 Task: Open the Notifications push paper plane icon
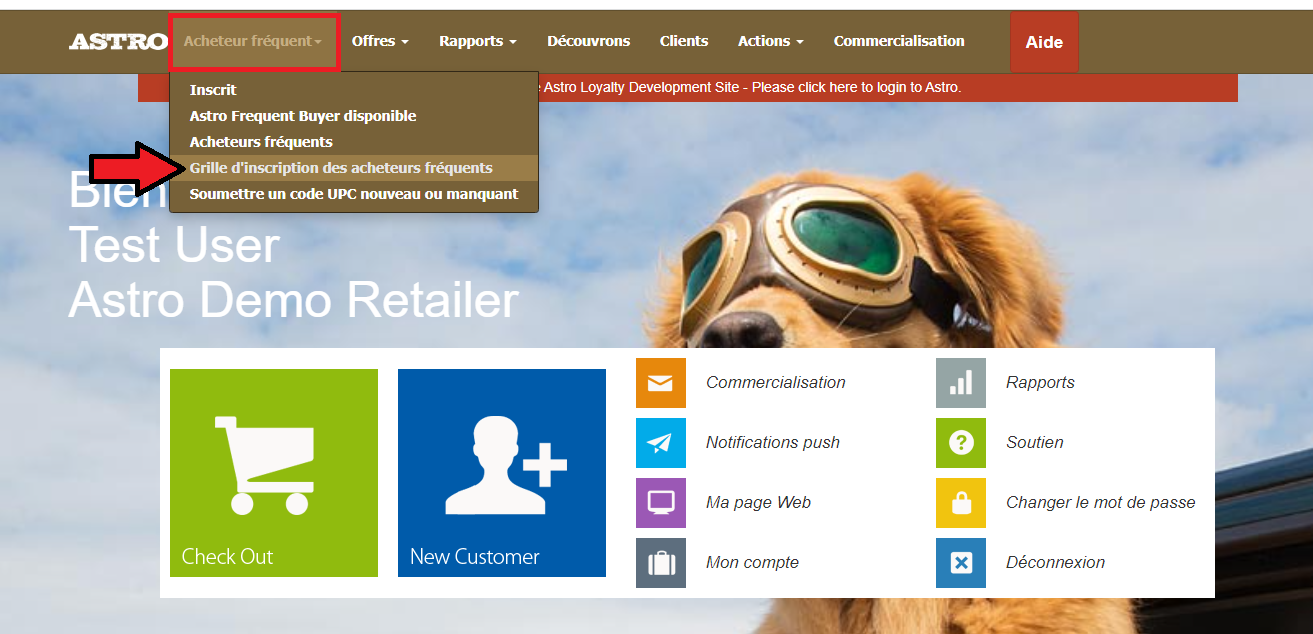(661, 443)
